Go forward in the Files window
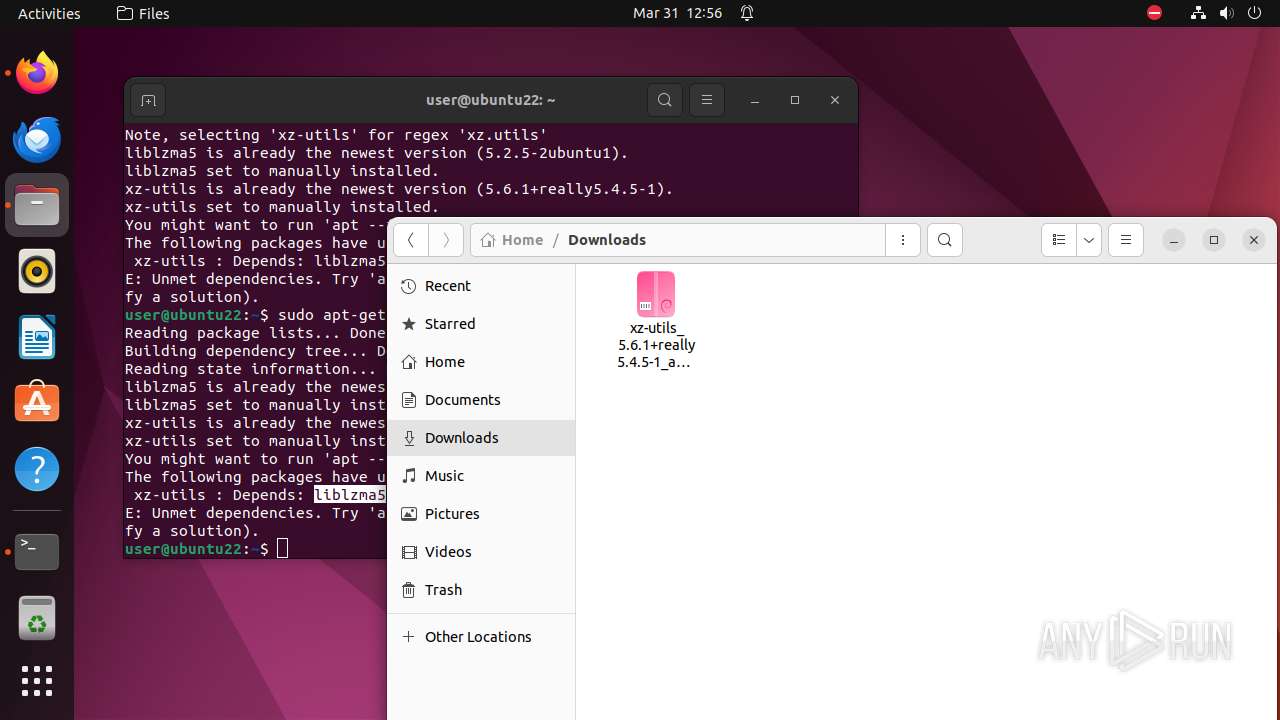1280x720 pixels. tap(445, 240)
